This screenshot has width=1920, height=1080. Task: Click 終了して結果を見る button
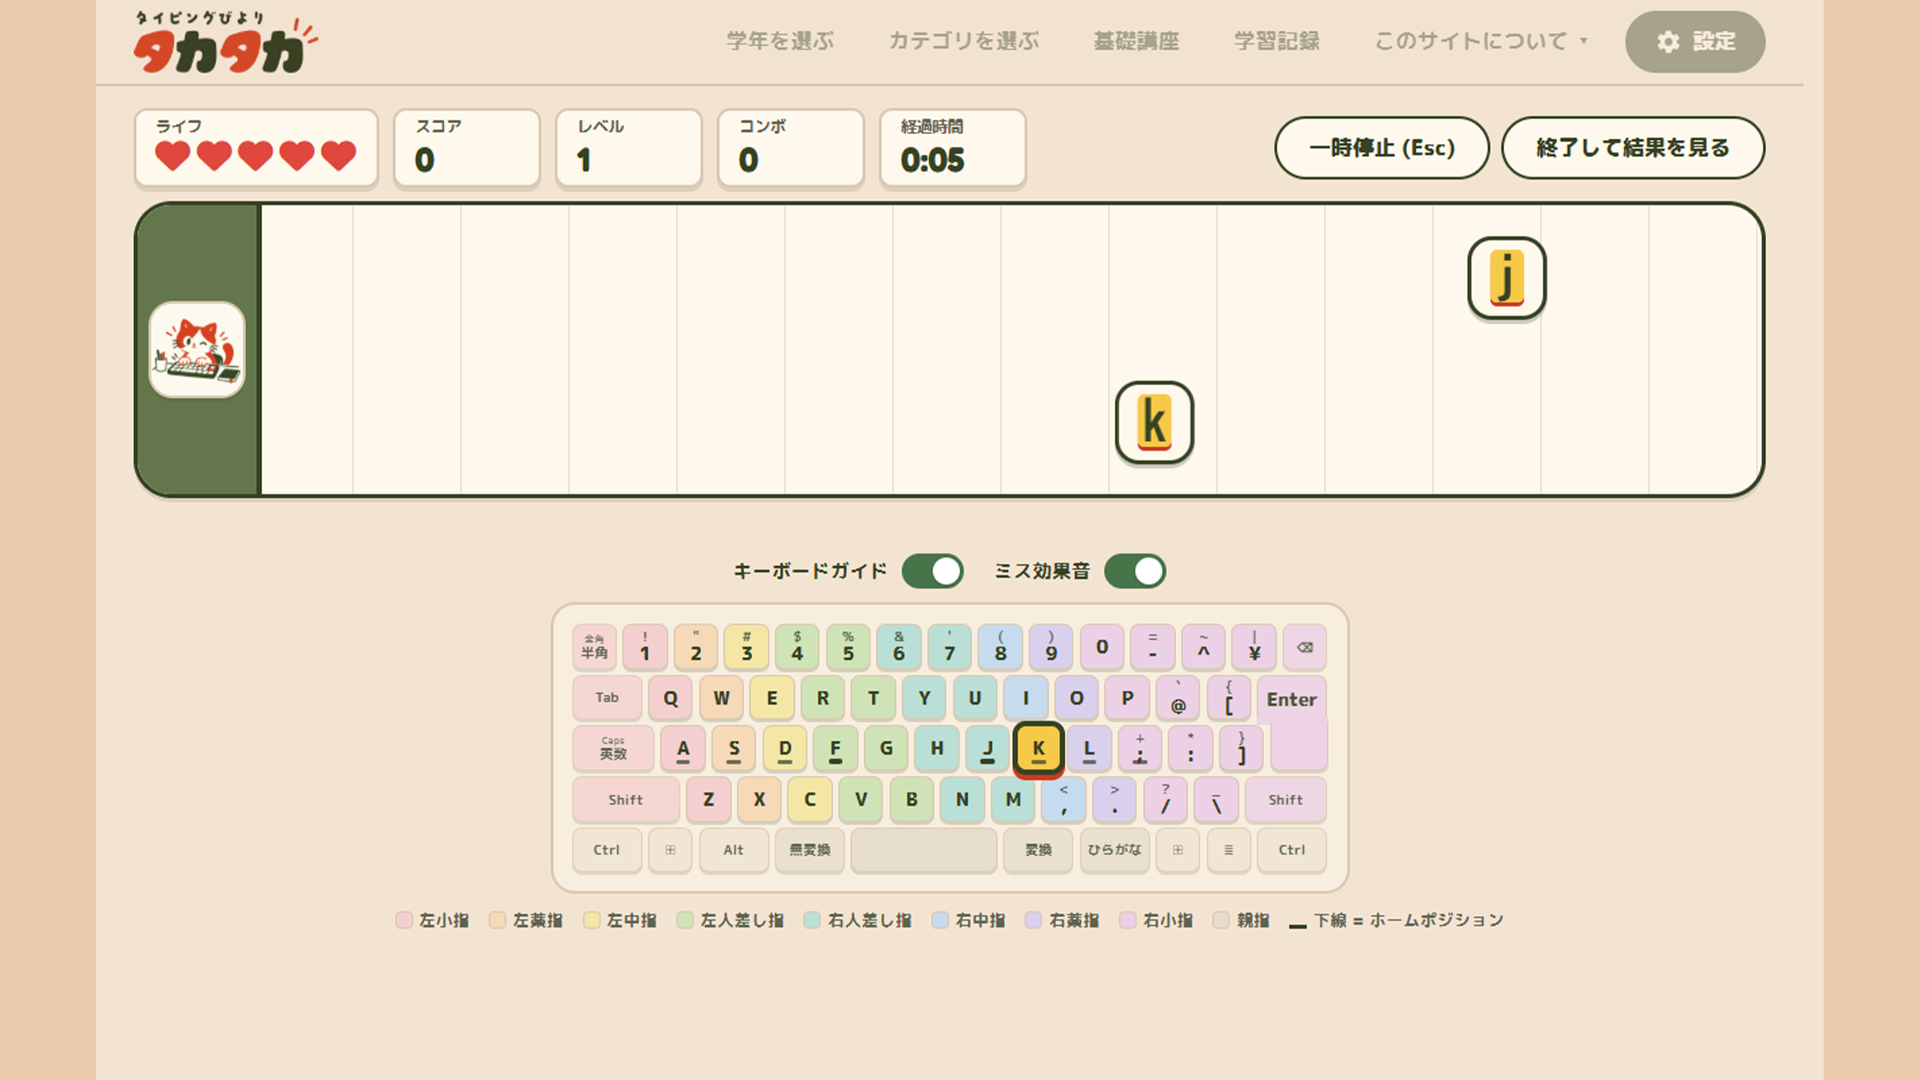click(x=1633, y=148)
